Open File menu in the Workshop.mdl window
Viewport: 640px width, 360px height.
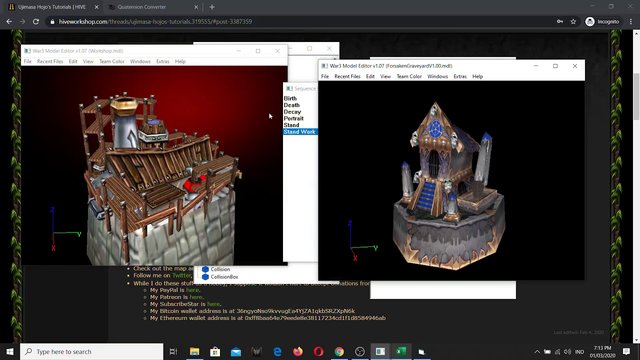tap(27, 61)
